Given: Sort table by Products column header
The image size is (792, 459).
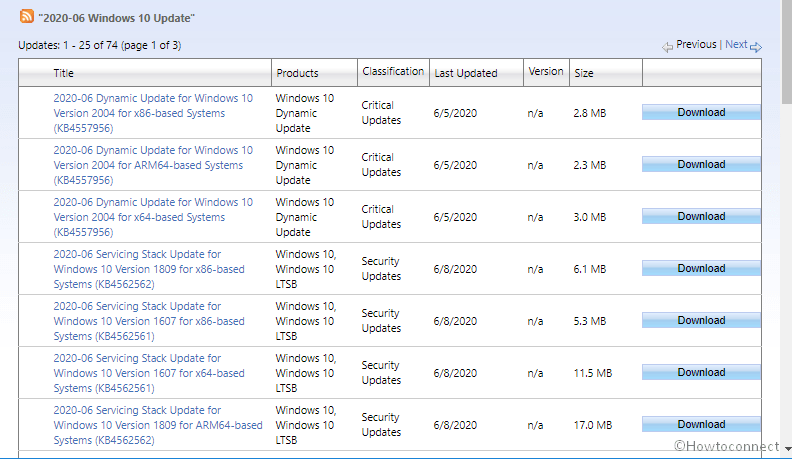Looking at the screenshot, I should 298,73.
